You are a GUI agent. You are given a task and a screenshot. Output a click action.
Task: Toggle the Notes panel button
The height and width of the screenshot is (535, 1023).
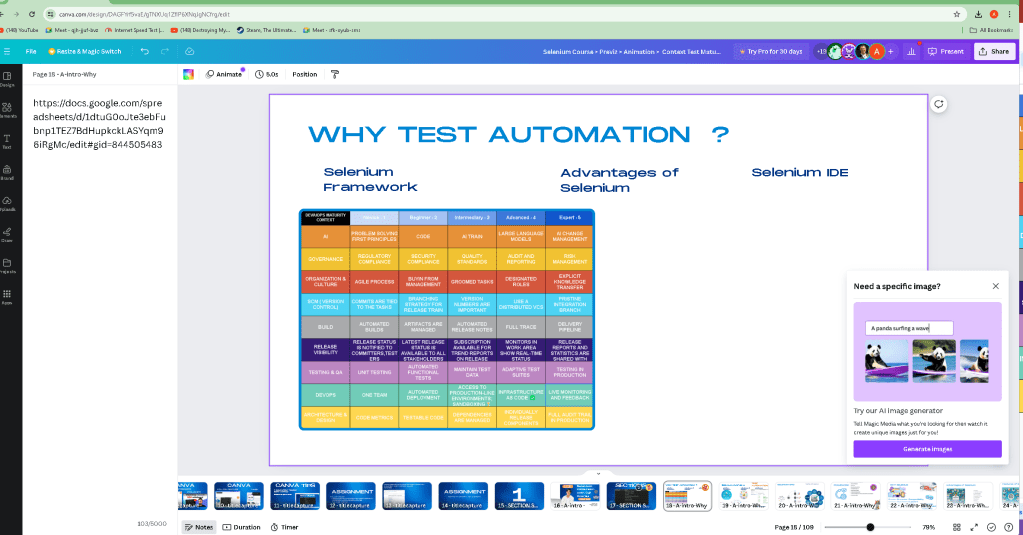pyautogui.click(x=198, y=527)
